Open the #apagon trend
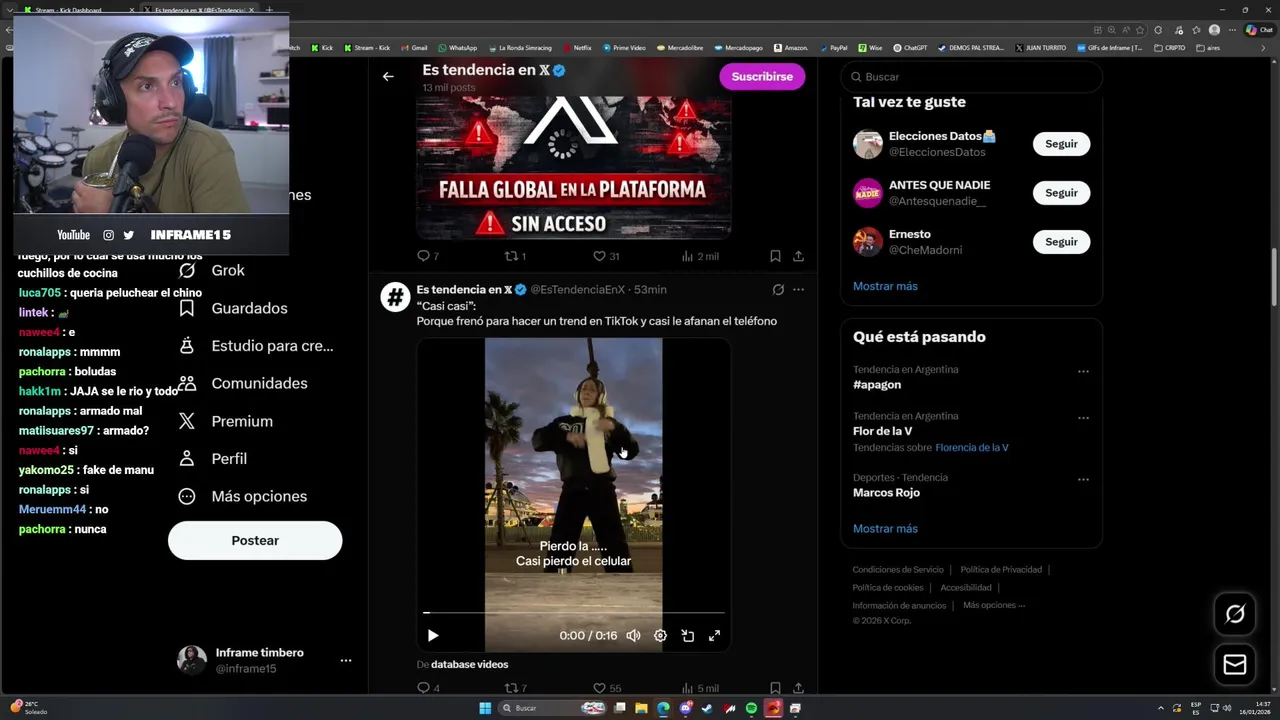The width and height of the screenshot is (1280, 720). point(877,384)
